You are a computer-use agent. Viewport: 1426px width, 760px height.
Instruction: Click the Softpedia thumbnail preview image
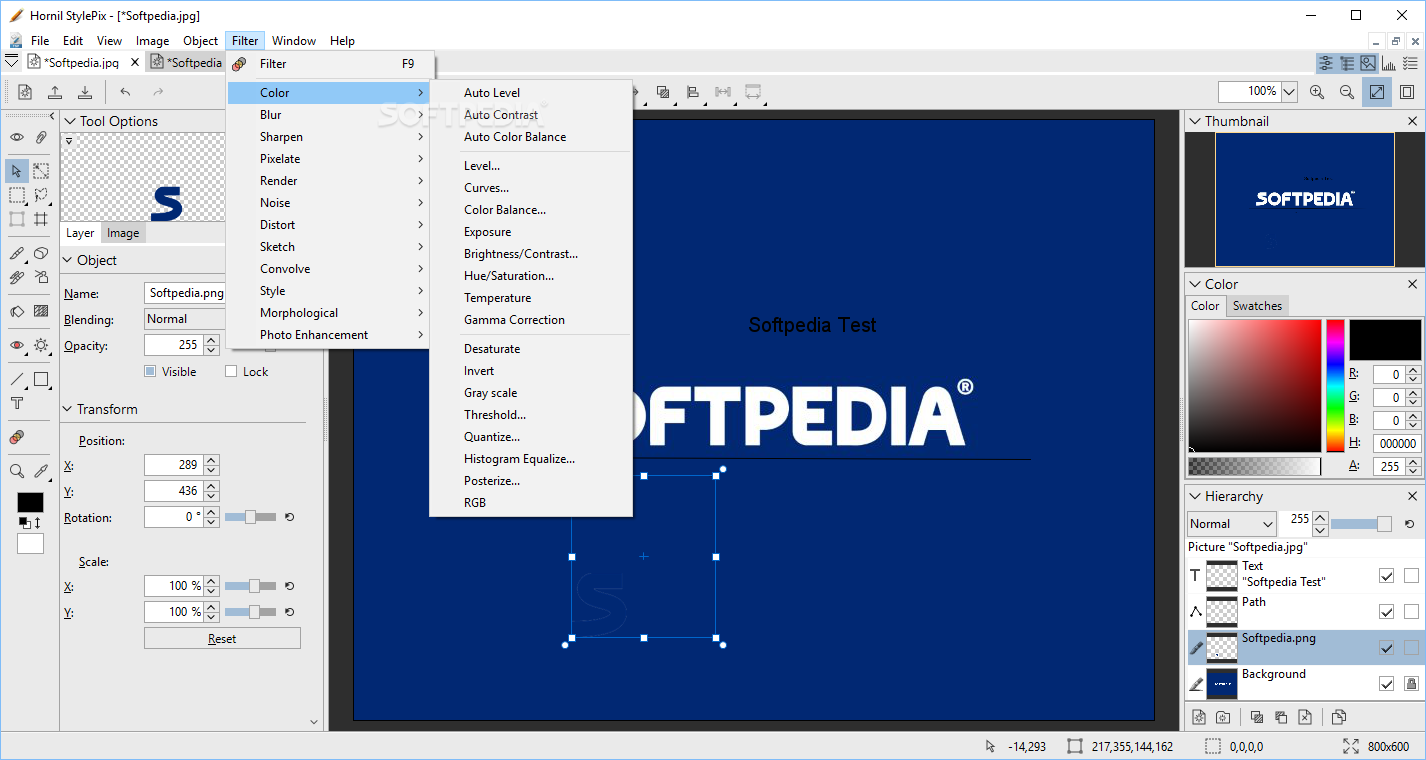[1304, 200]
